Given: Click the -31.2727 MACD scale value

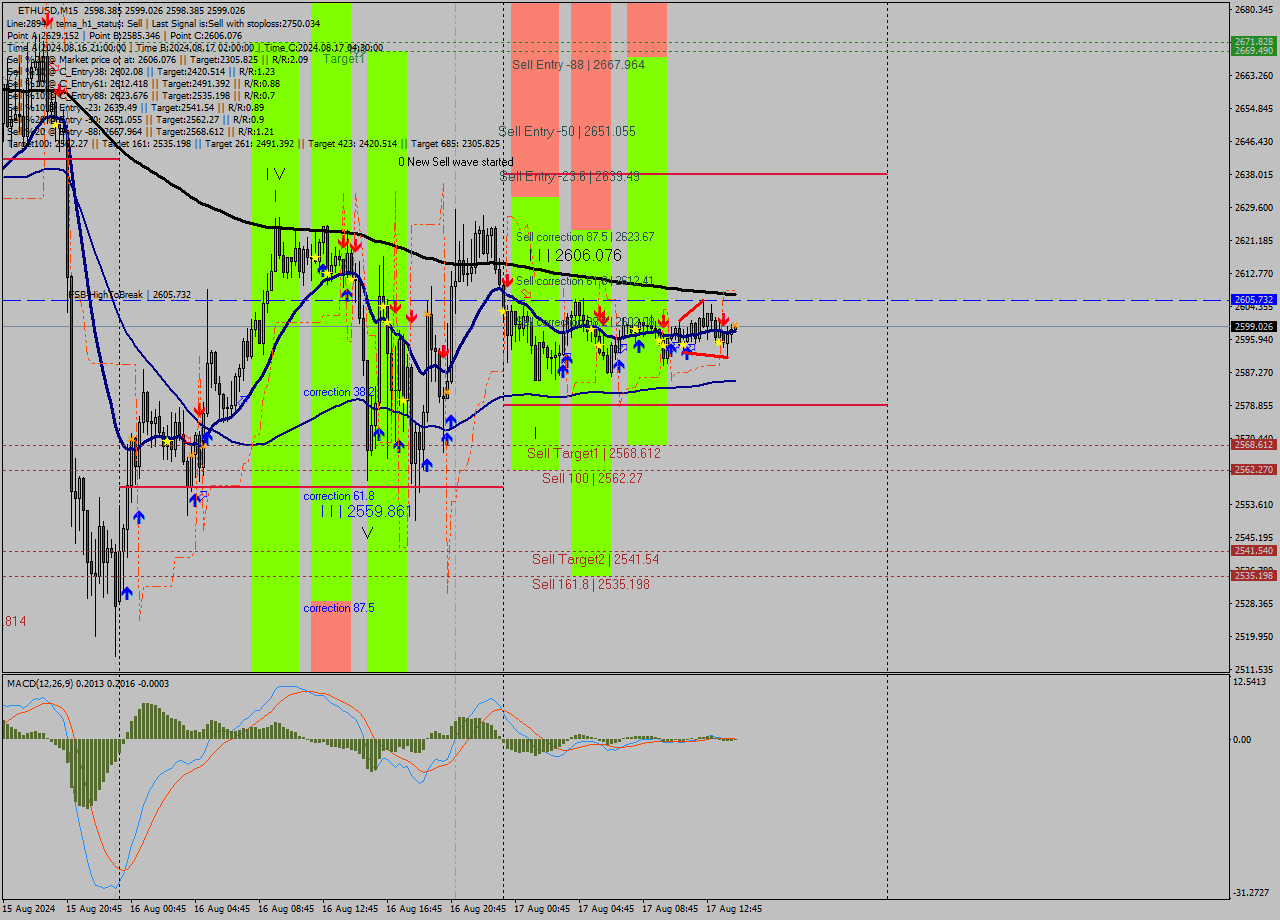Looking at the screenshot, I should pyautogui.click(x=1253, y=892).
